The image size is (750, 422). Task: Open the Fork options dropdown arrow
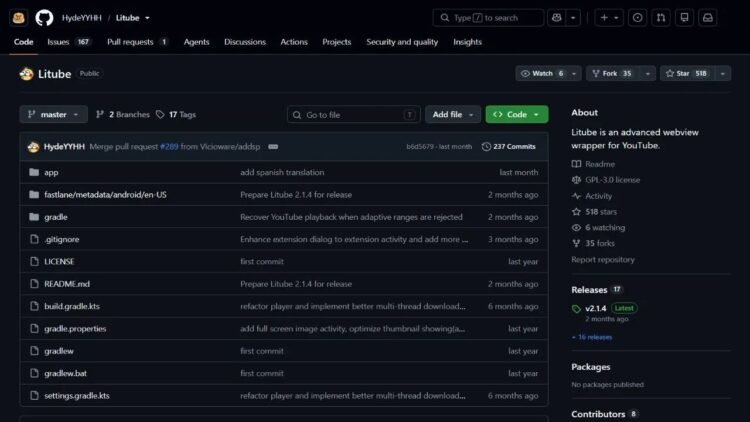click(647, 73)
